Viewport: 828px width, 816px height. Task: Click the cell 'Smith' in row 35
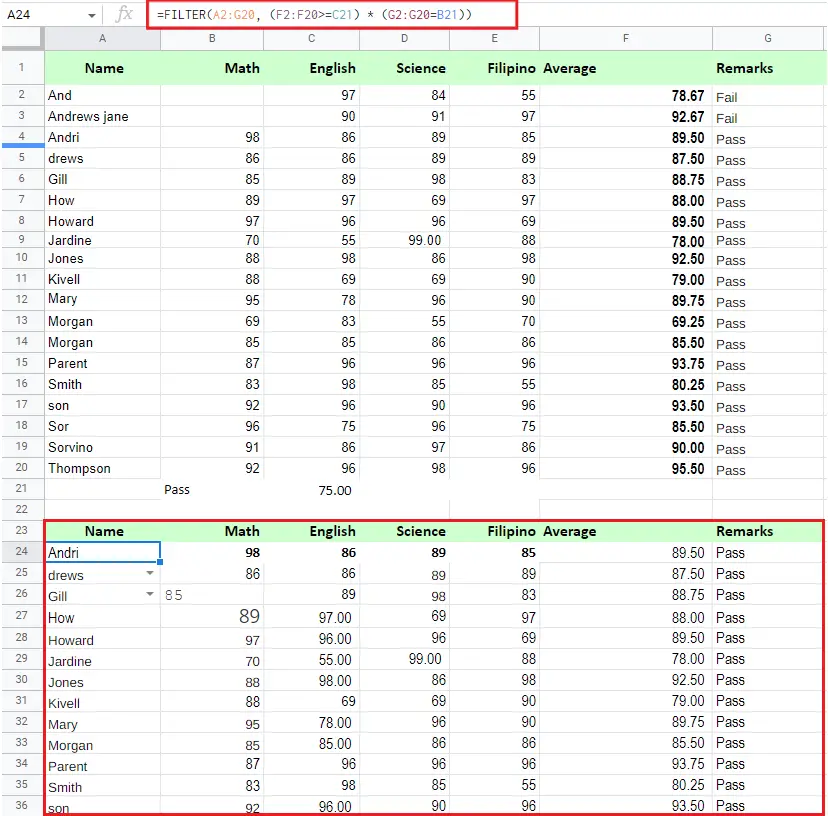tap(102, 787)
